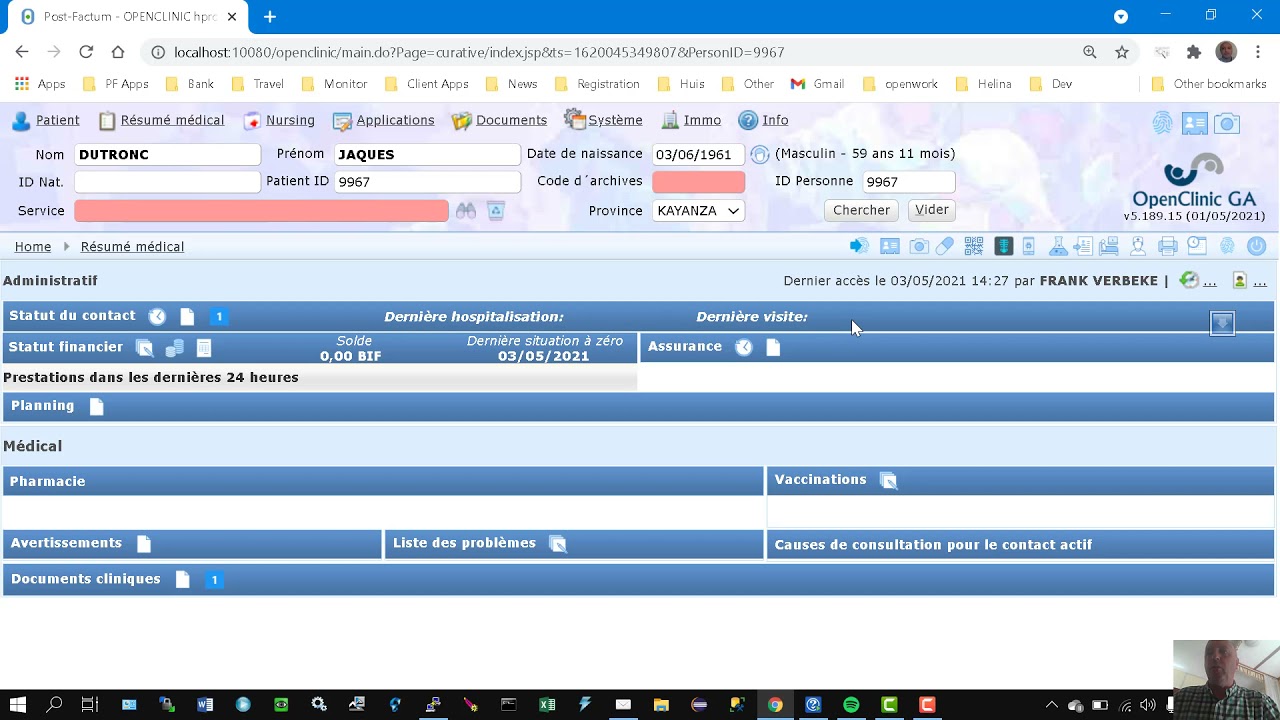Click the Vider button
The width and height of the screenshot is (1280, 720).
tap(932, 210)
